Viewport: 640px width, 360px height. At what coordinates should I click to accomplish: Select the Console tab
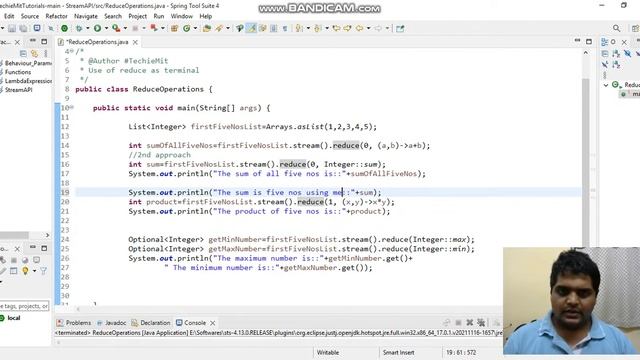click(191, 323)
